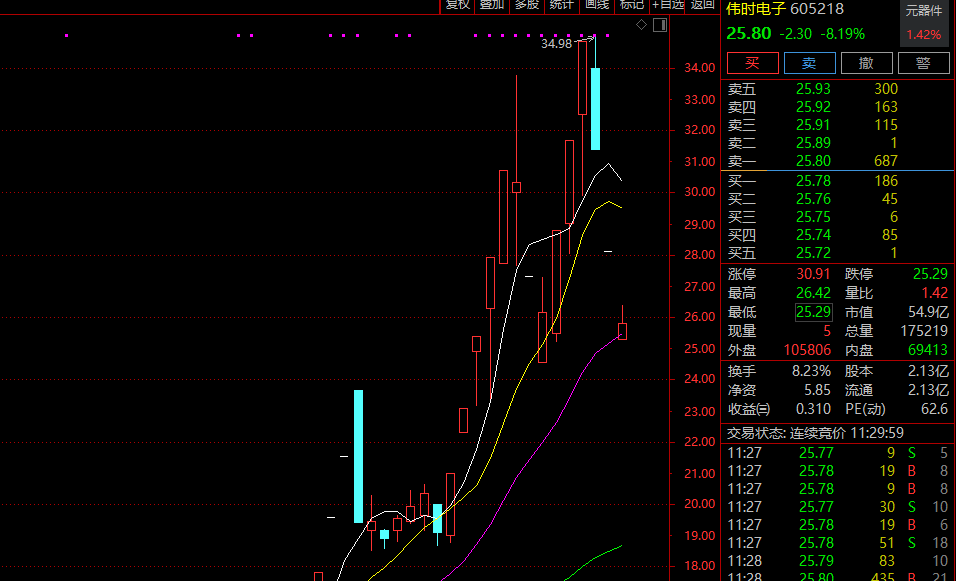Image resolution: width=956 pixels, height=581 pixels.
Task: Select the 卖二 25.89 order row
Action: [x=838, y=143]
